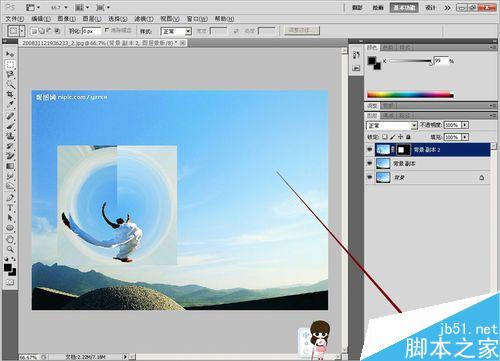Viewport: 500px width, 361px height.
Task: Open the layer blend mode 正常 dropdown
Action: (x=392, y=125)
